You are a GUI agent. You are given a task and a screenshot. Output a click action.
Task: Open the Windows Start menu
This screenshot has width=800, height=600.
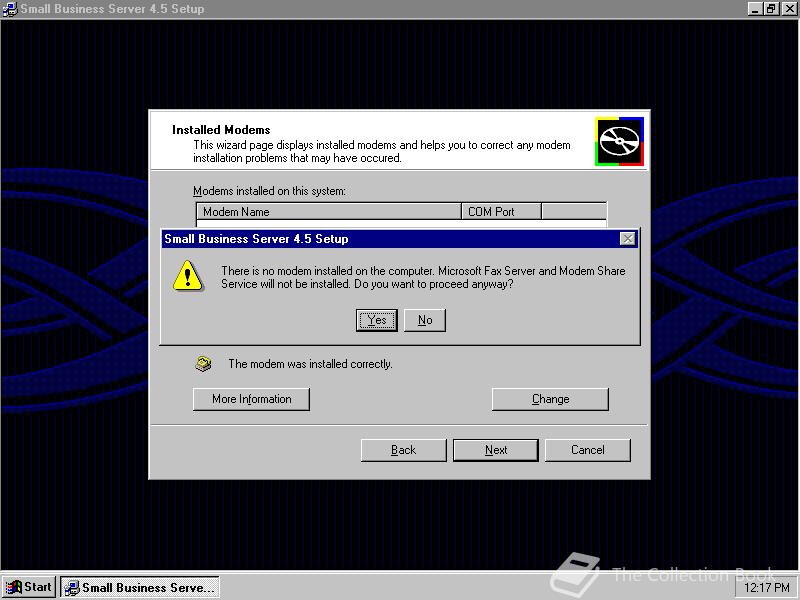(29, 587)
